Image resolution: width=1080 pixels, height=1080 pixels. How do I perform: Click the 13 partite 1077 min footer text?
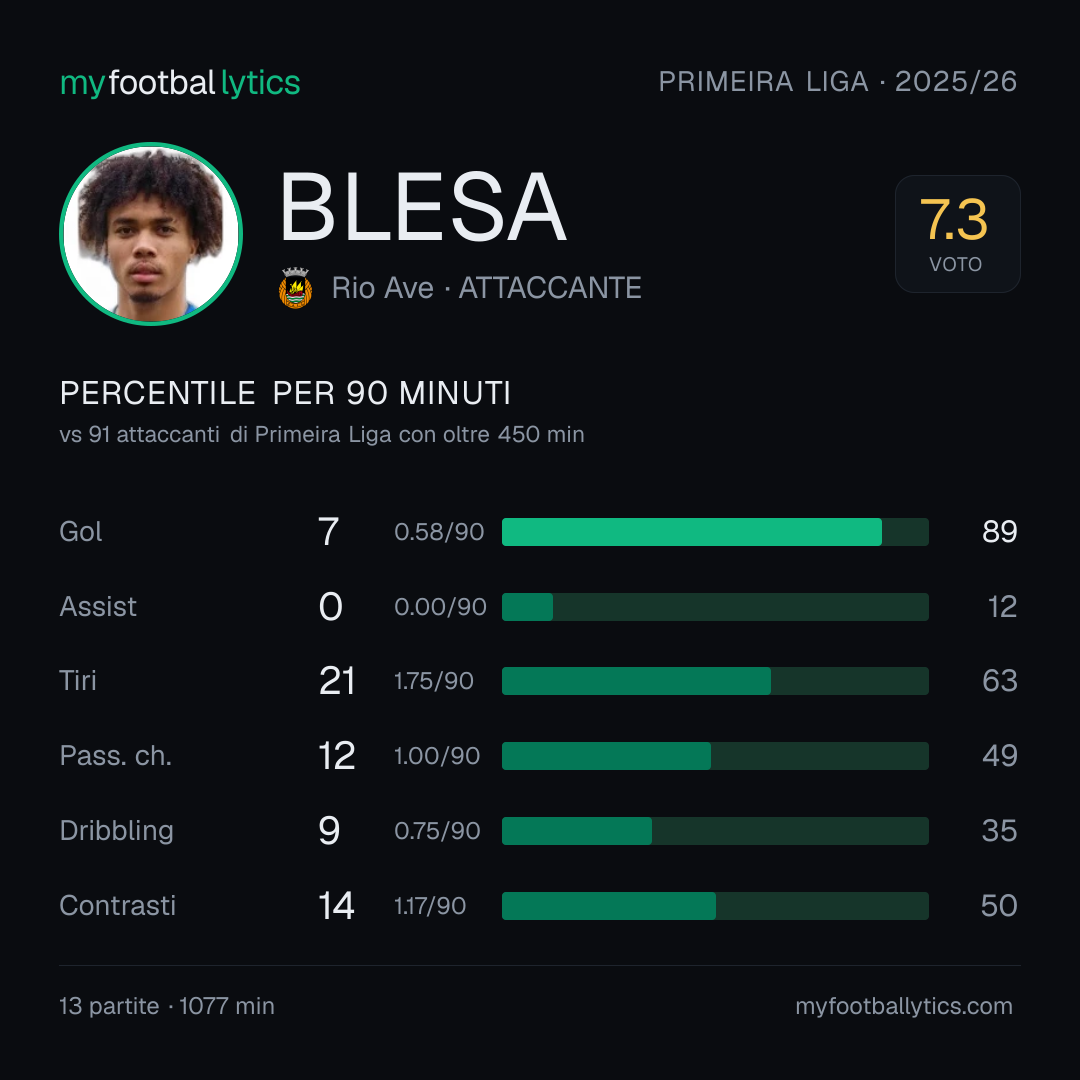167,1006
